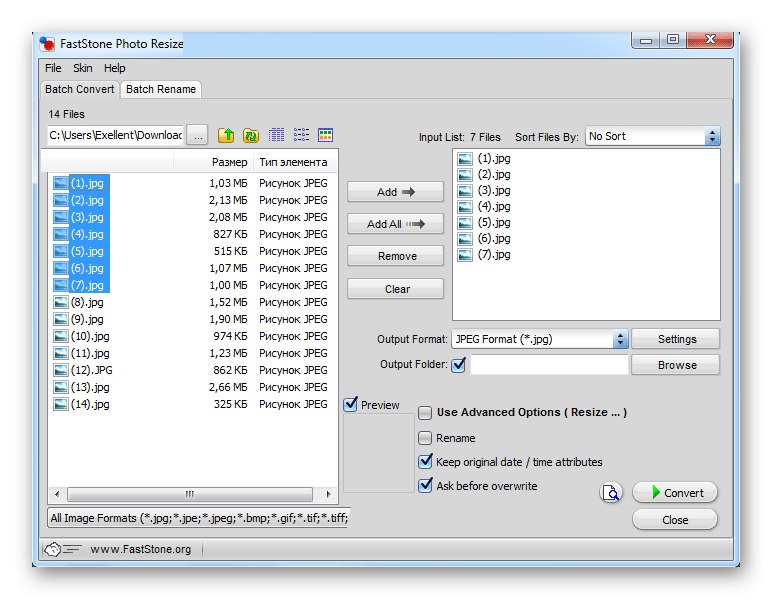The image size is (772, 599).
Task: Click the Add All button
Action: 395,224
